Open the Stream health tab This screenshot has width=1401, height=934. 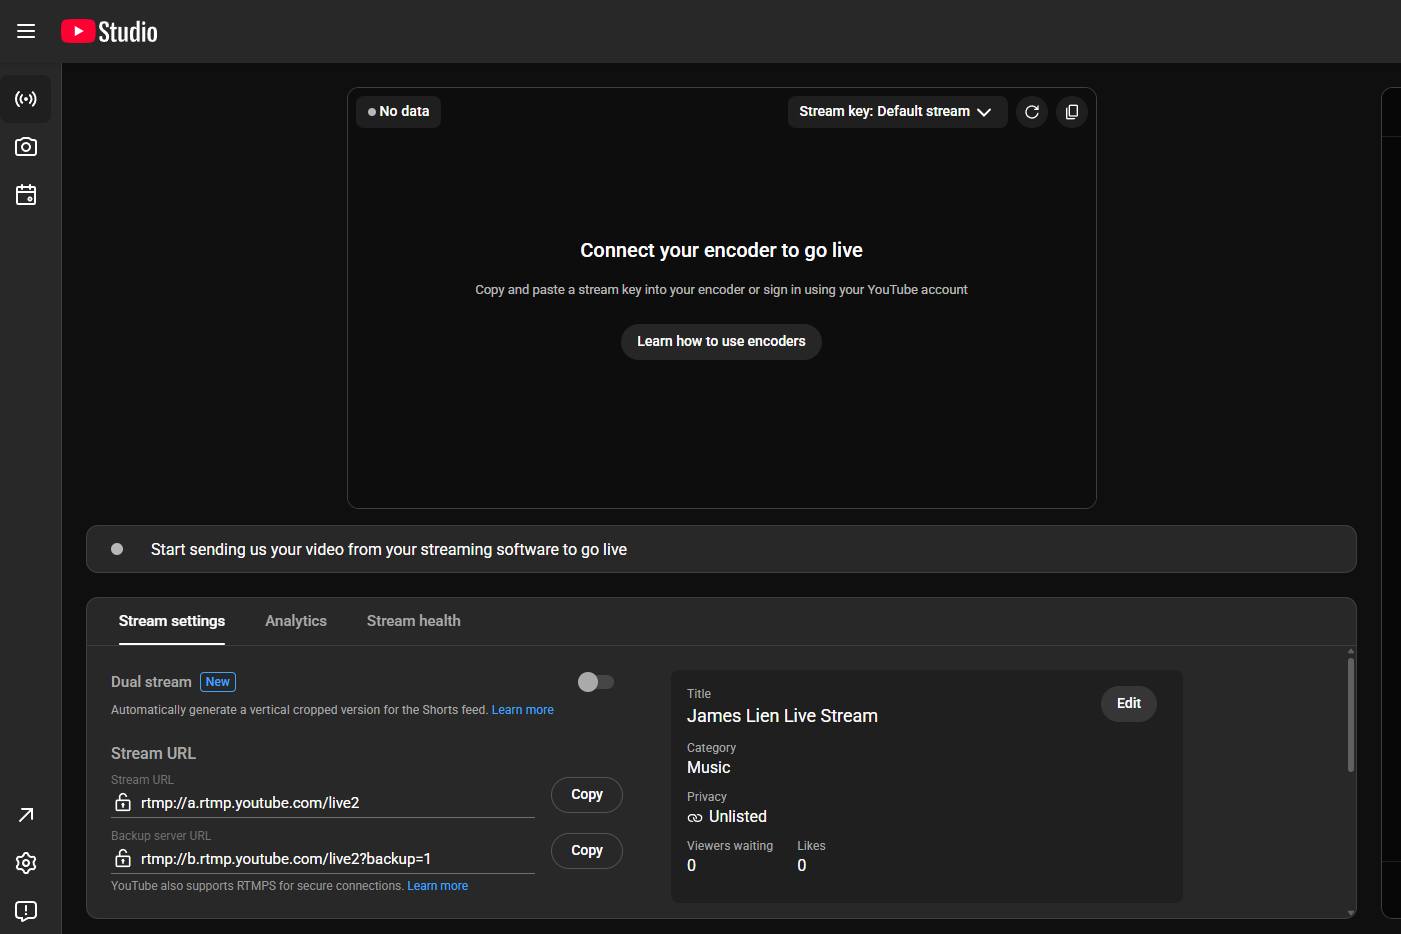point(414,621)
